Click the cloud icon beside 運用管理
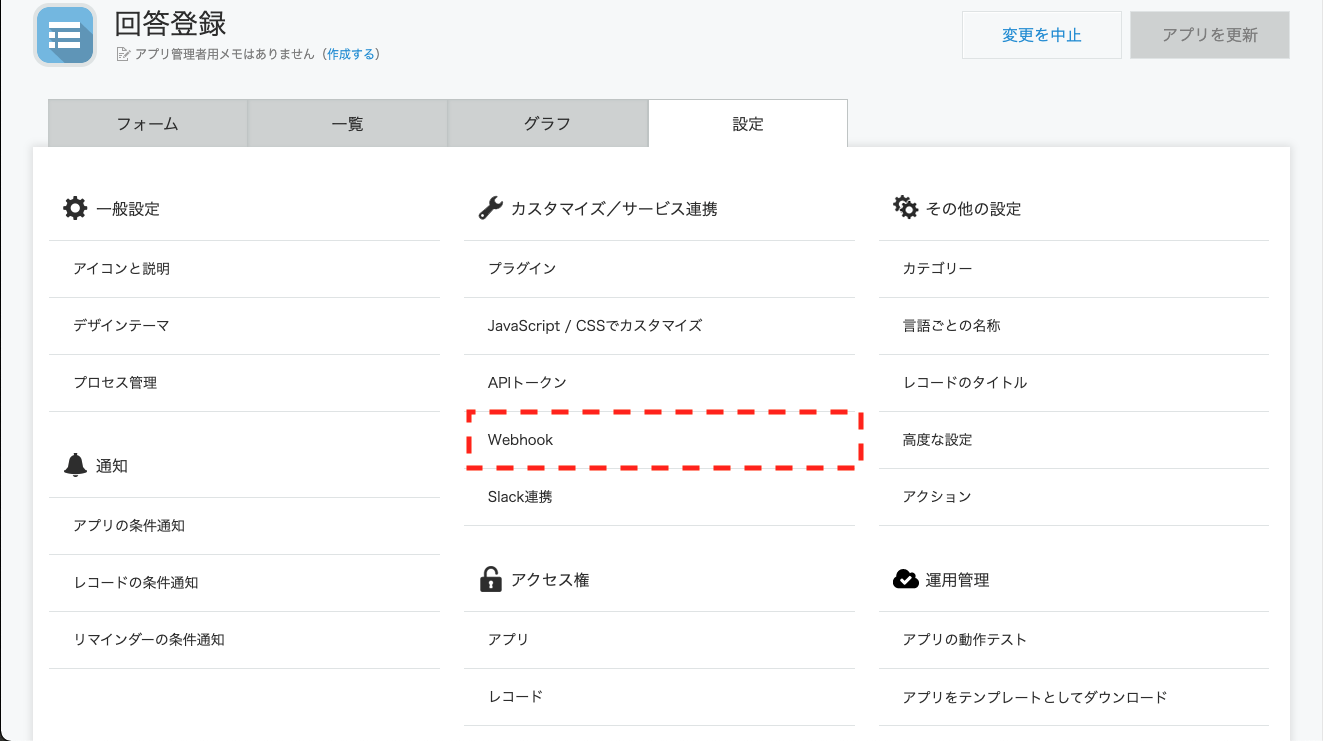The image size is (1323, 741). (x=905, y=579)
